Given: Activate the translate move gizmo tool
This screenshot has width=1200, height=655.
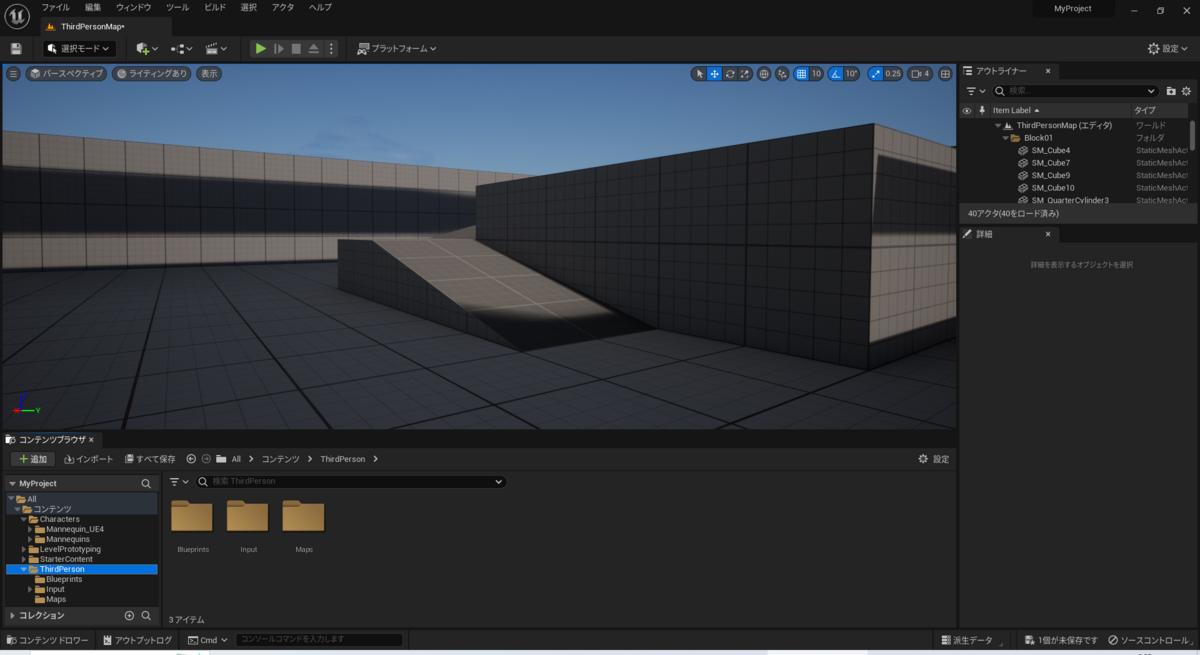Looking at the screenshot, I should point(715,74).
